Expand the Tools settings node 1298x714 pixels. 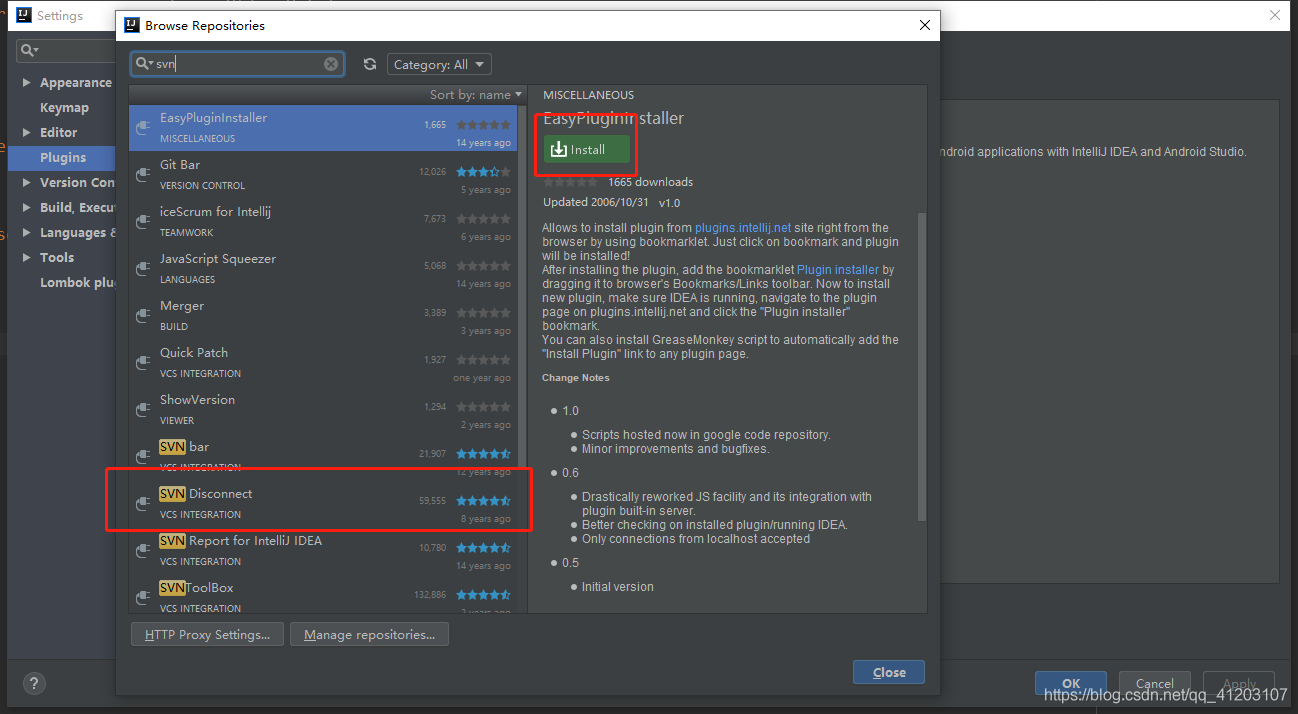coord(26,257)
